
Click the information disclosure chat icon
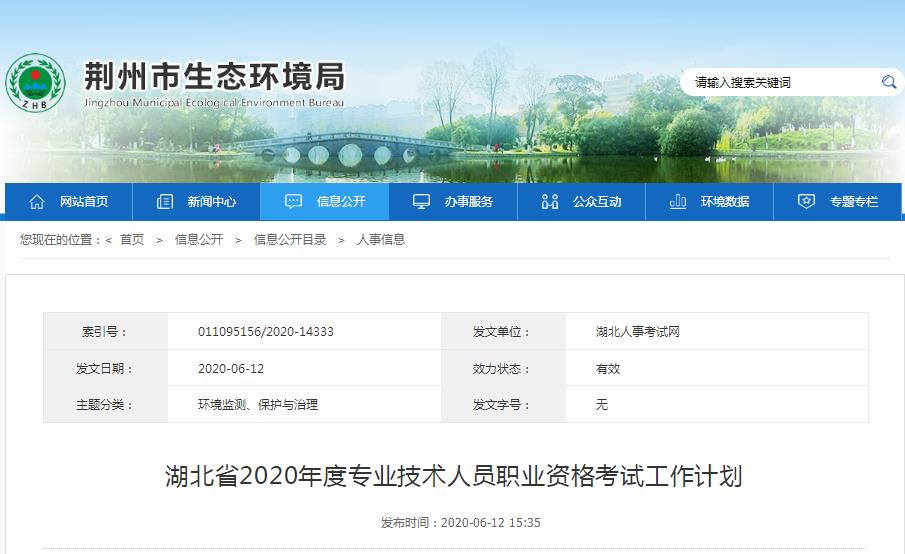point(293,202)
